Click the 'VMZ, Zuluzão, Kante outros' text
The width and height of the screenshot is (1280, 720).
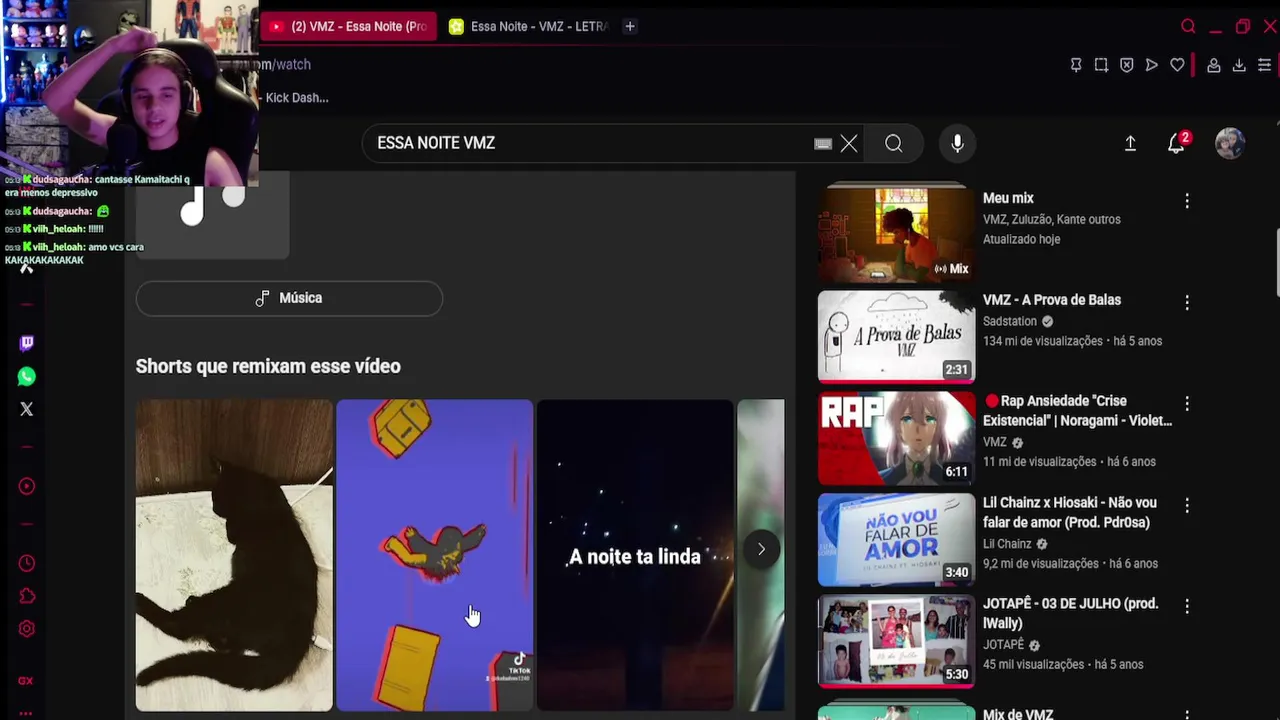1052,220
